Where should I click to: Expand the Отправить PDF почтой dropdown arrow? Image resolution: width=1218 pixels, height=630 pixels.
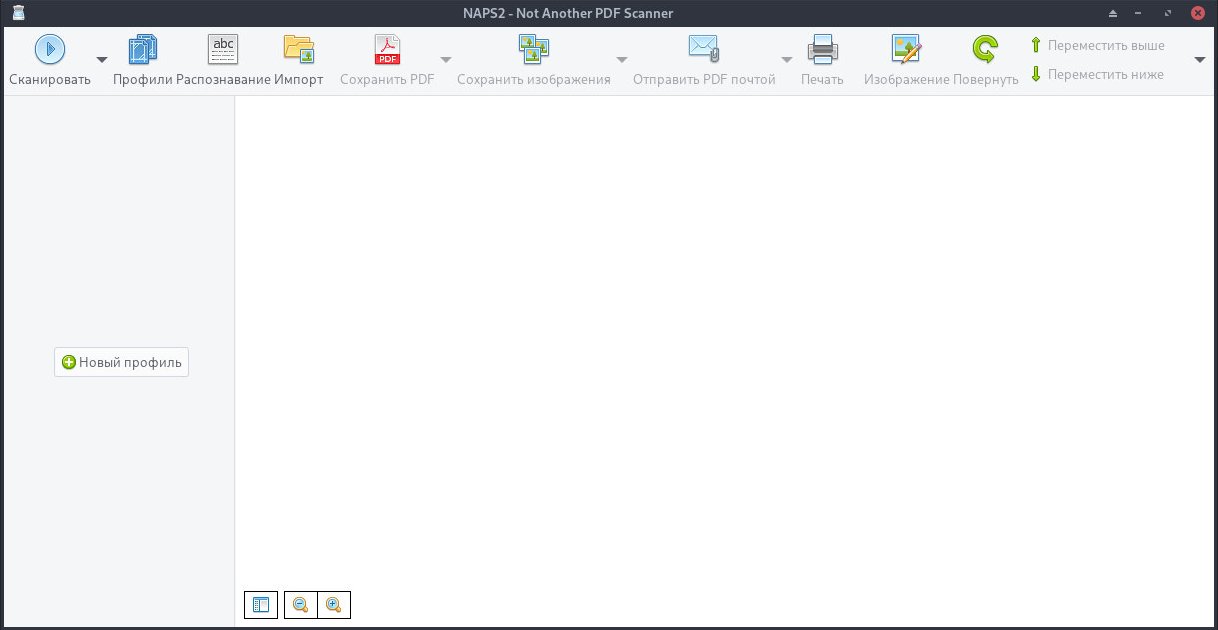[x=787, y=60]
